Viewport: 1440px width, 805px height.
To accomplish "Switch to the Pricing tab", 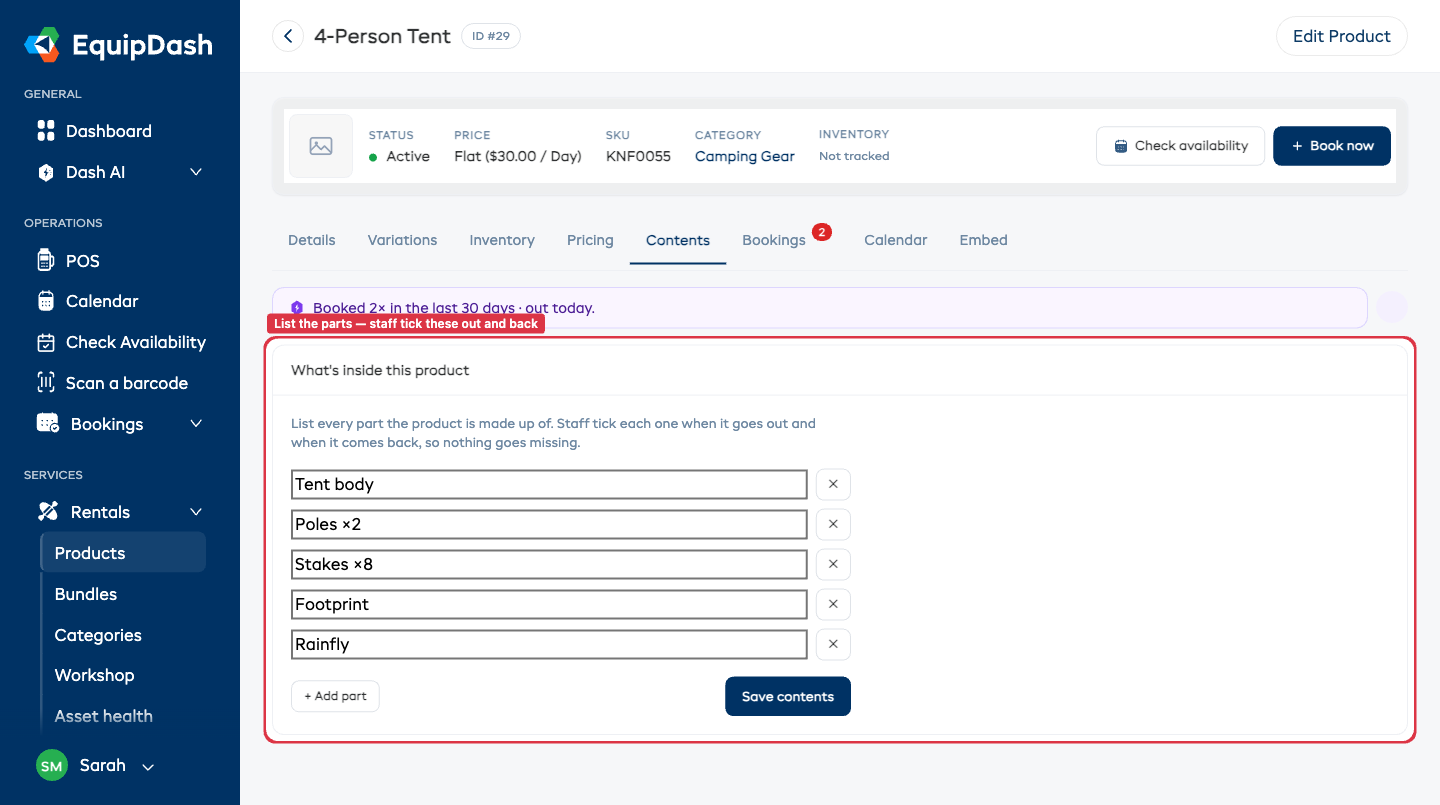I will pyautogui.click(x=590, y=240).
